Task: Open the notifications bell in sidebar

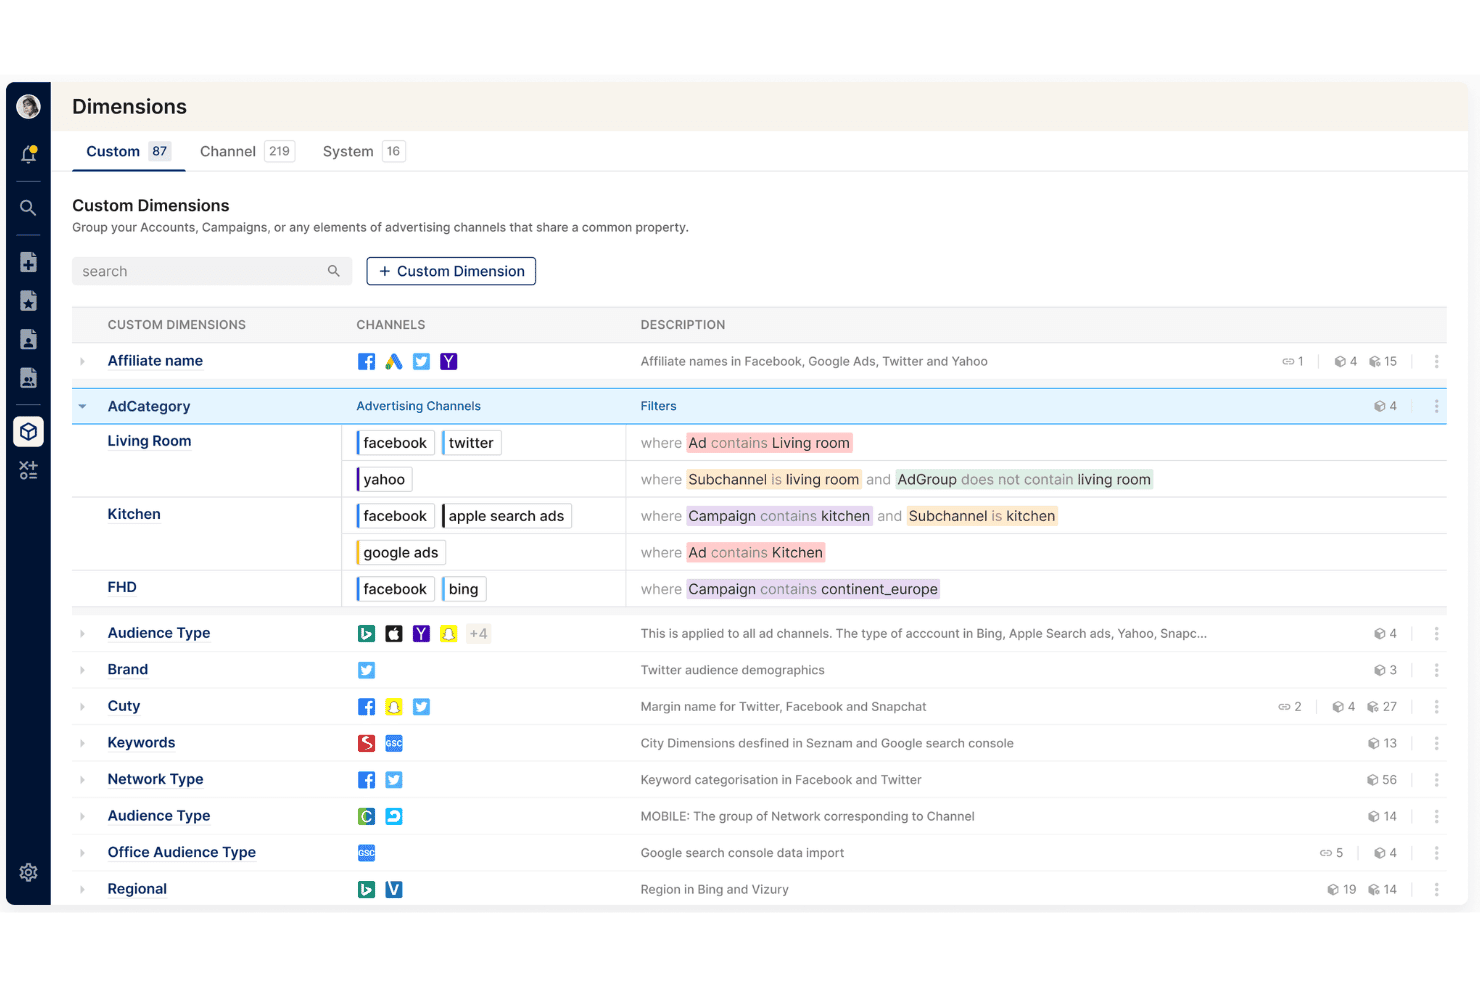Action: (x=28, y=154)
